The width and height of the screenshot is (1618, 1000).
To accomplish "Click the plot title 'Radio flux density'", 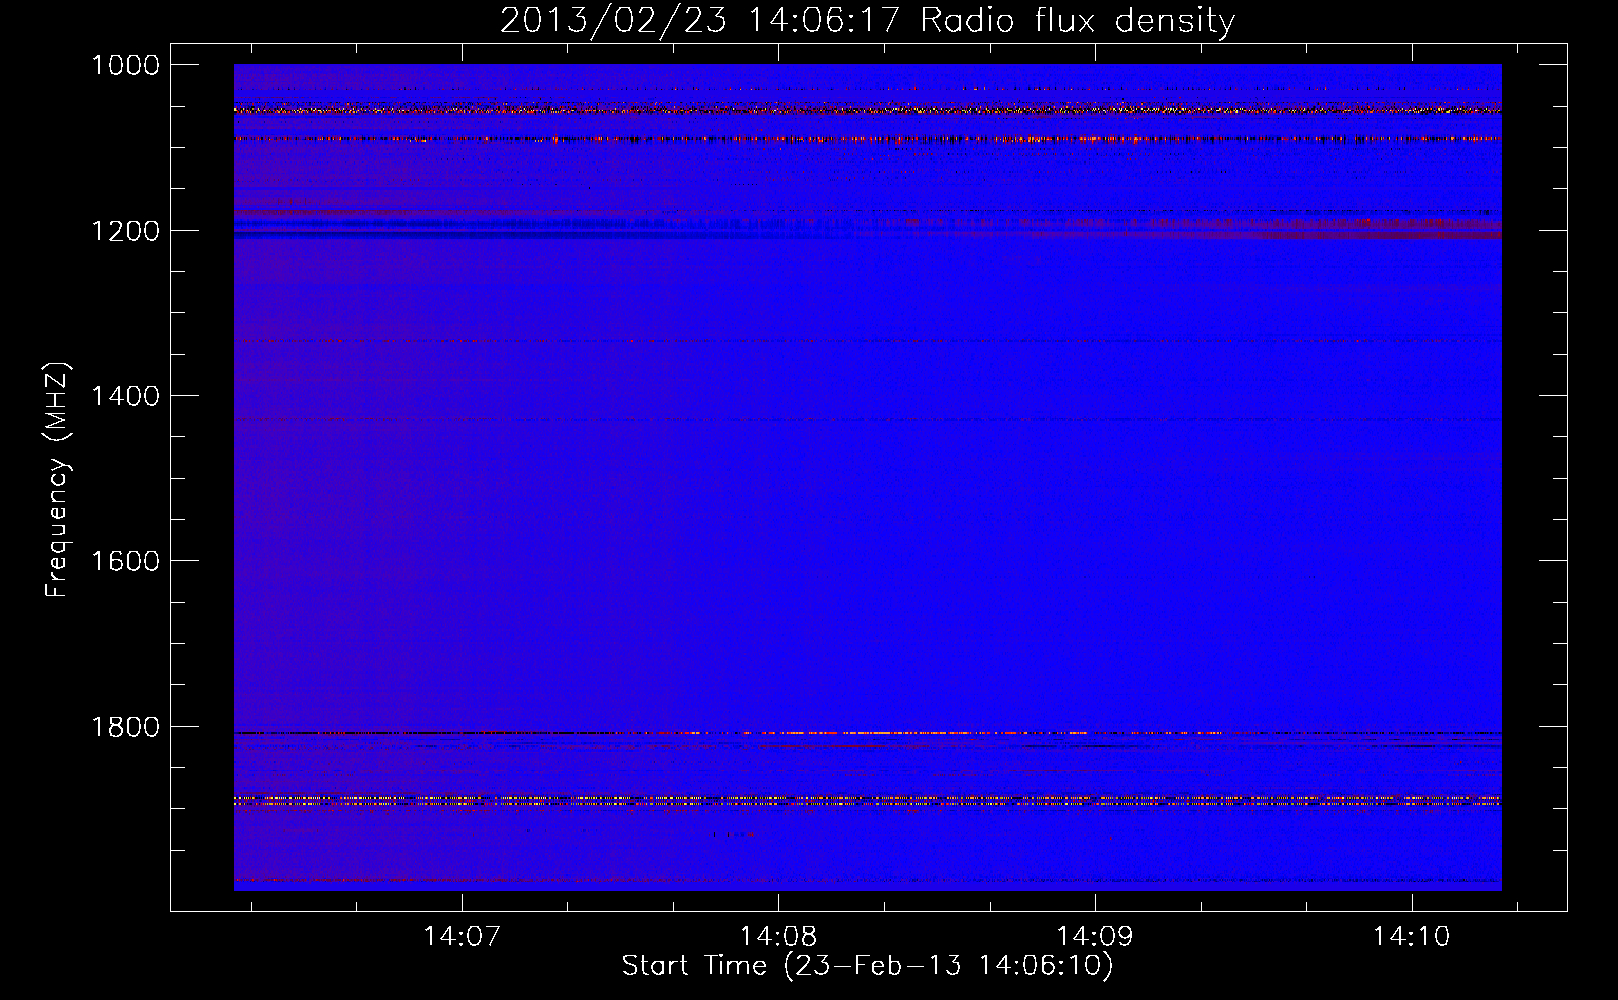I will (x=1077, y=20).
